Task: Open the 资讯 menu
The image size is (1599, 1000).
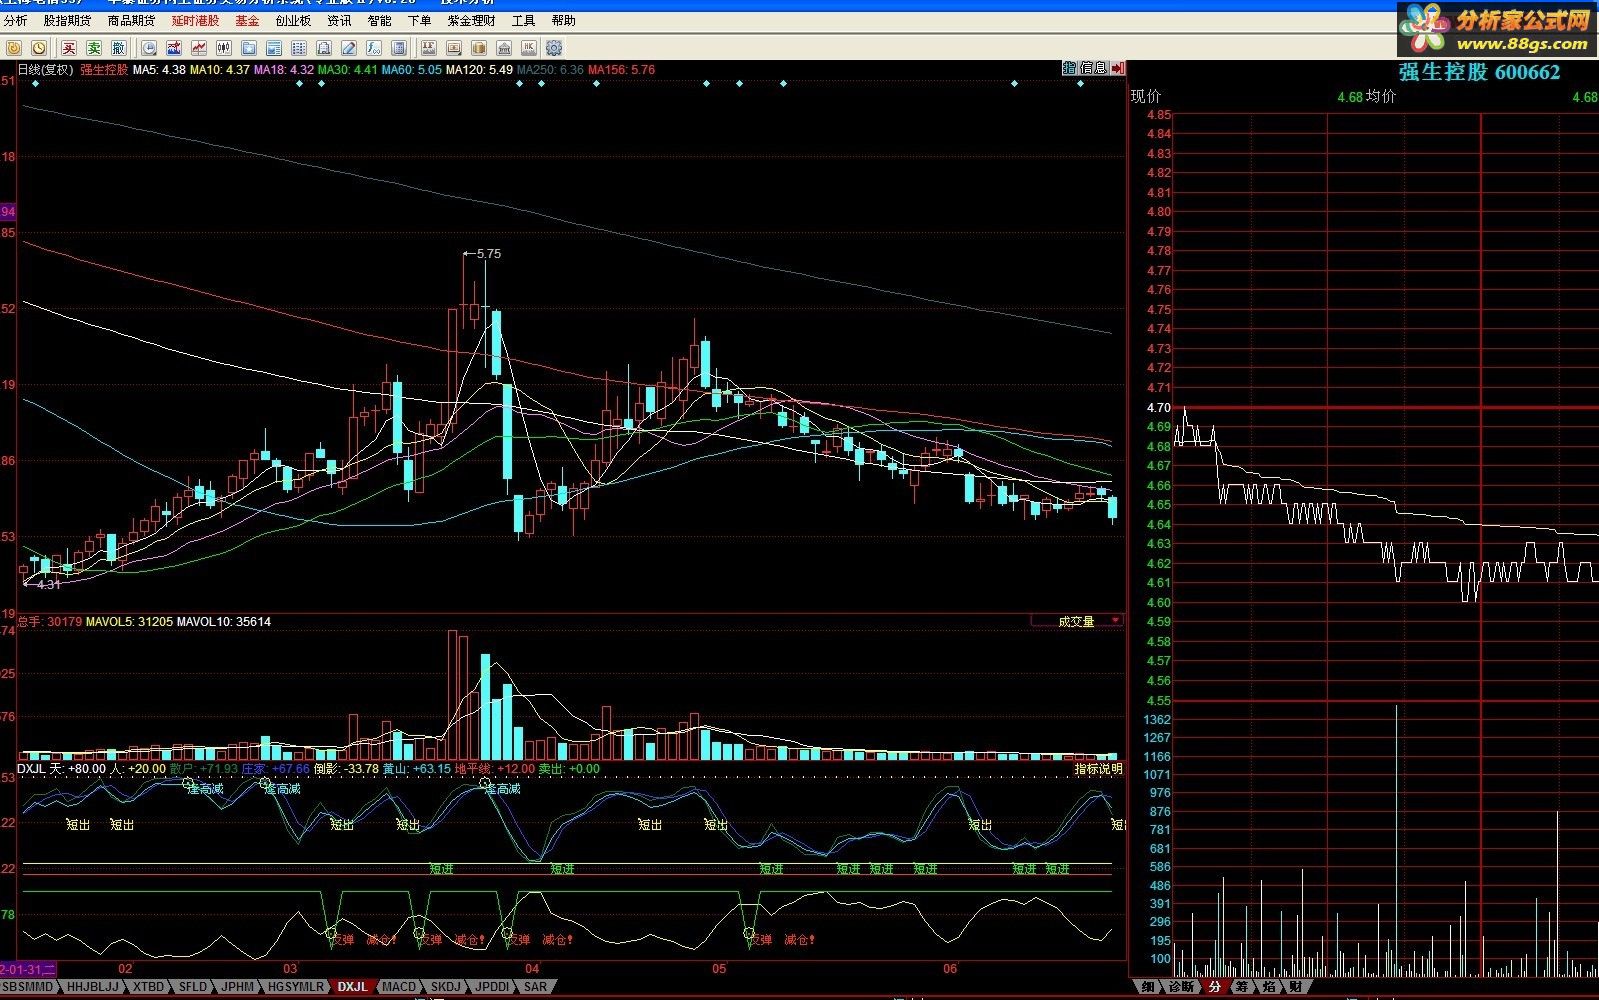Action: 339,21
